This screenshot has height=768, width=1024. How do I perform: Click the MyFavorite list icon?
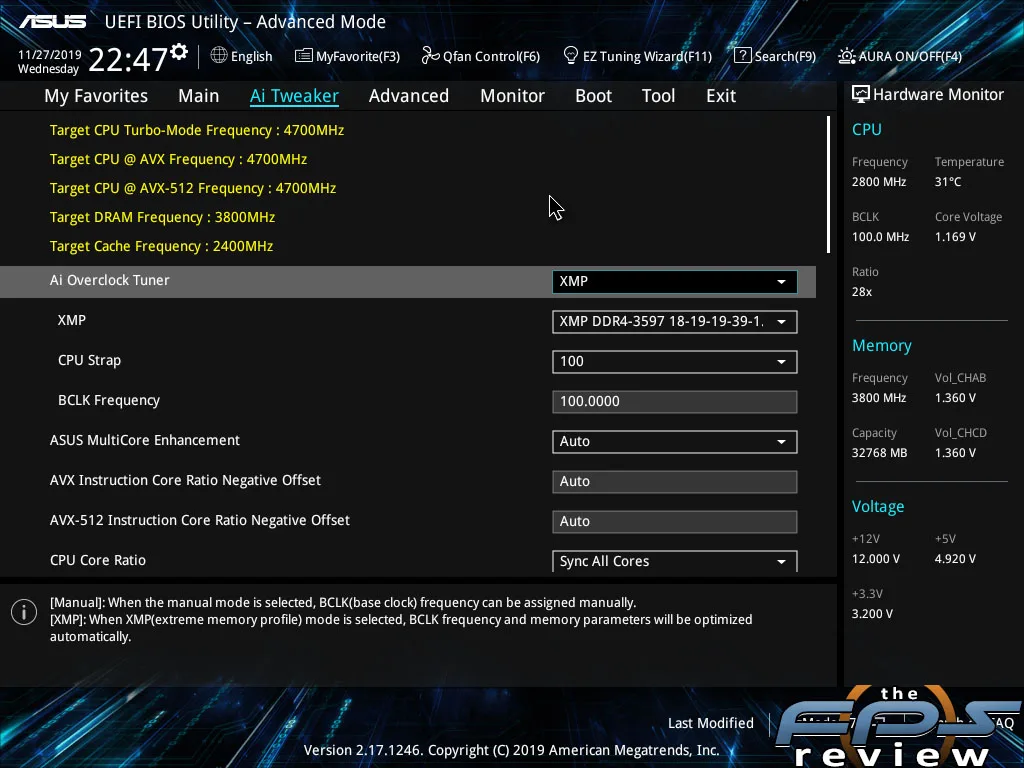[x=304, y=56]
